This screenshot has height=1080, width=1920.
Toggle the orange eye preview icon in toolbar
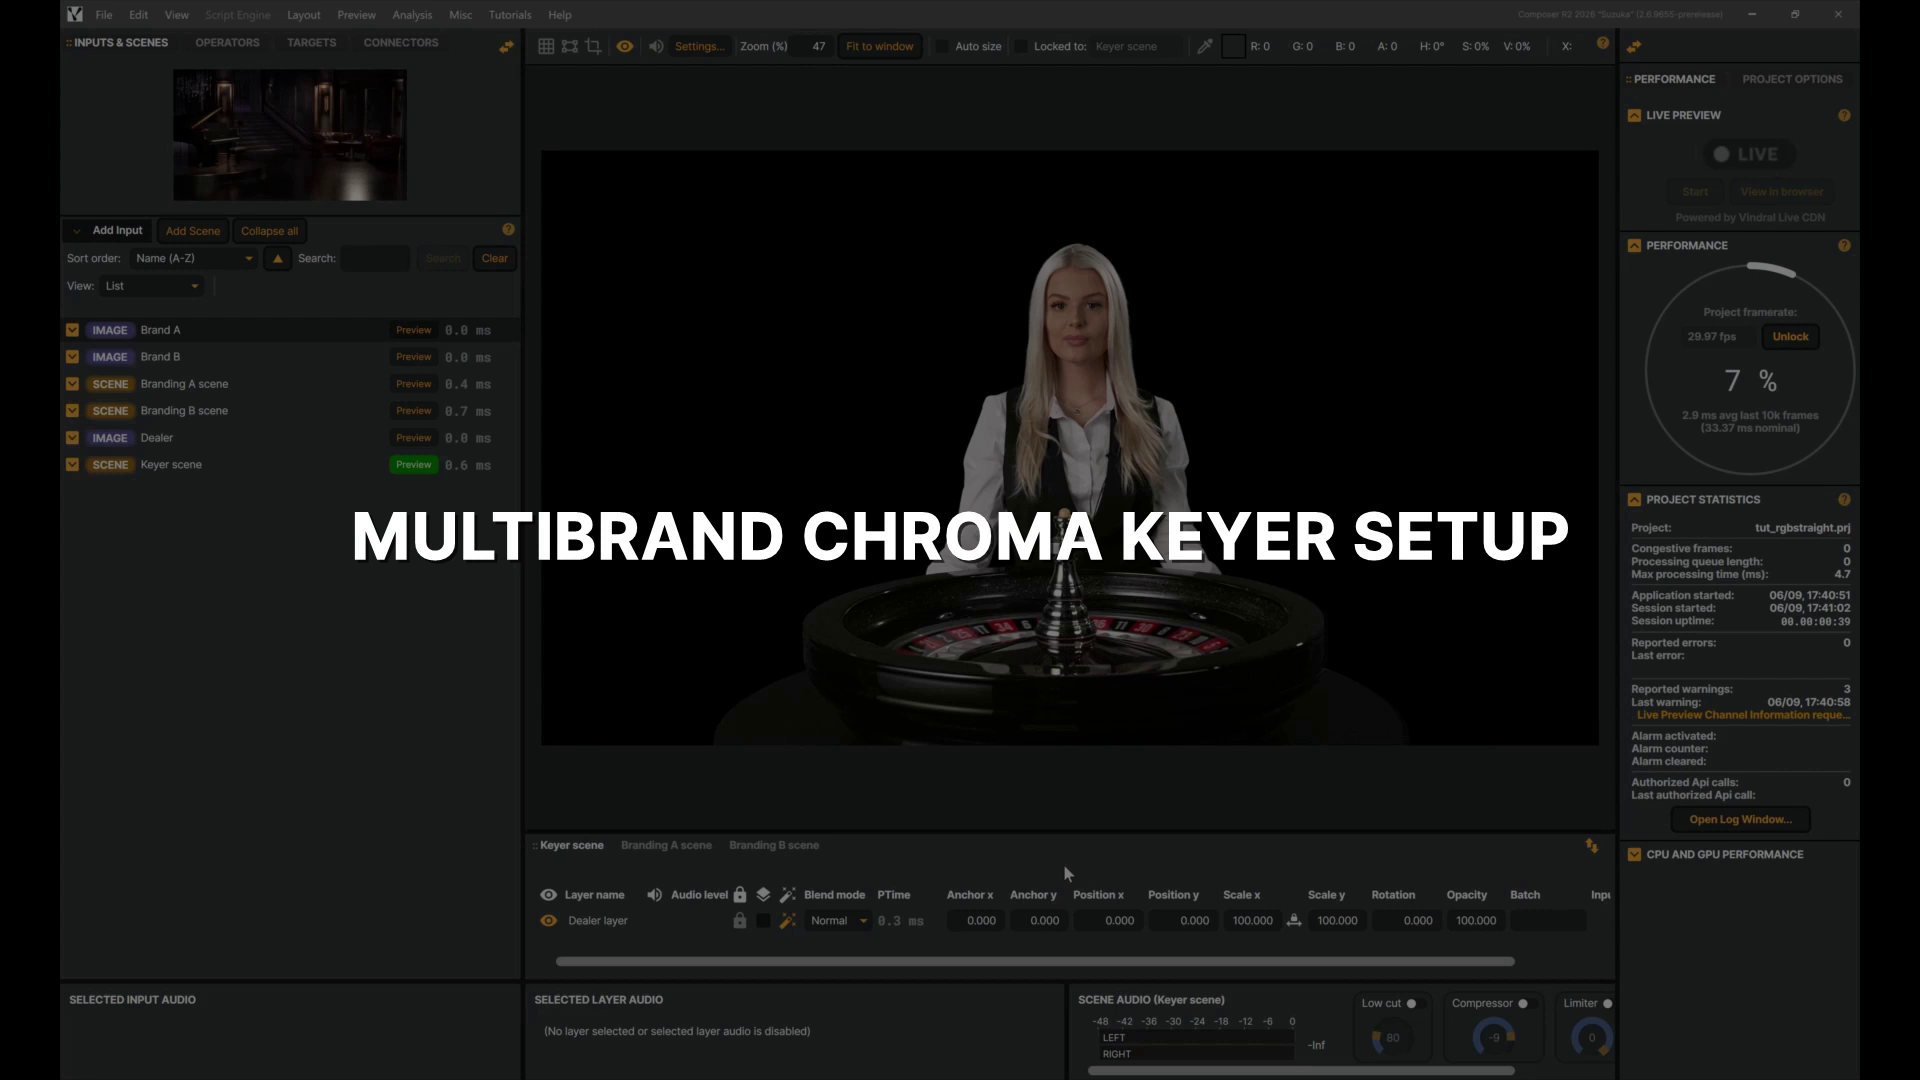coord(625,46)
